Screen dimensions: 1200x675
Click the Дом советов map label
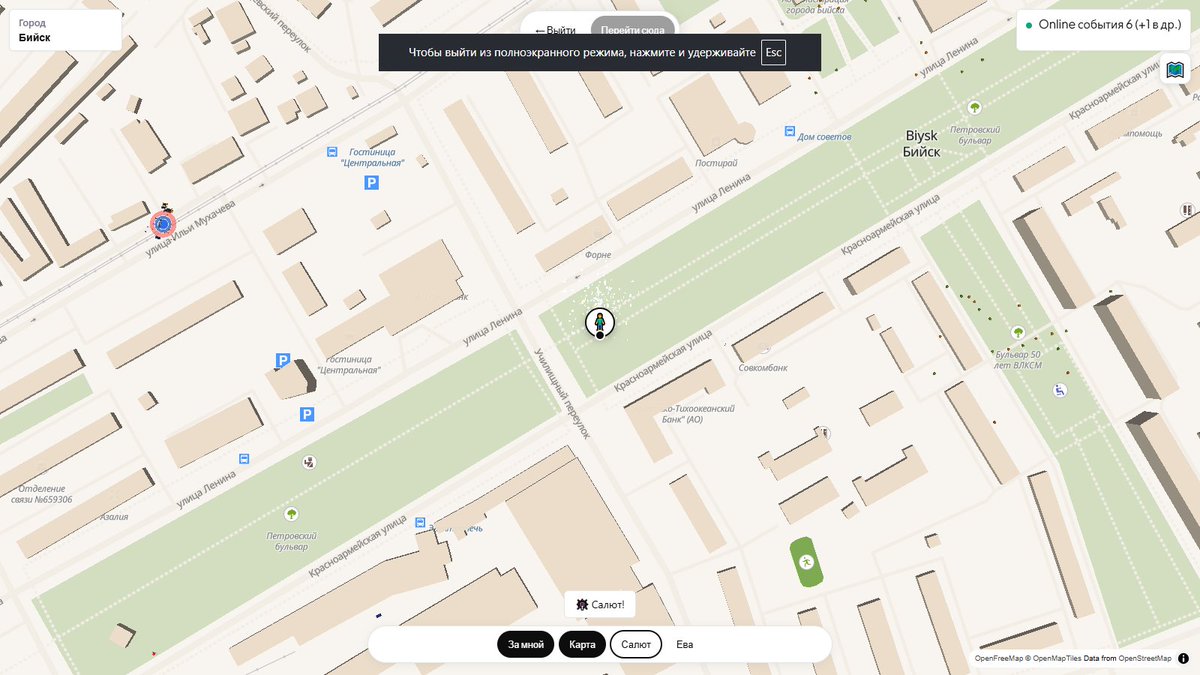pyautogui.click(x=826, y=137)
